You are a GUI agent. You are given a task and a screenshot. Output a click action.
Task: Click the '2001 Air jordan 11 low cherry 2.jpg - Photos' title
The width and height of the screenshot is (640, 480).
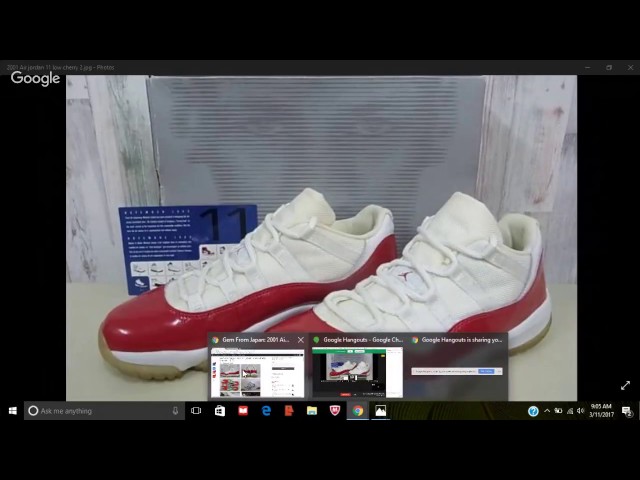click(x=60, y=67)
